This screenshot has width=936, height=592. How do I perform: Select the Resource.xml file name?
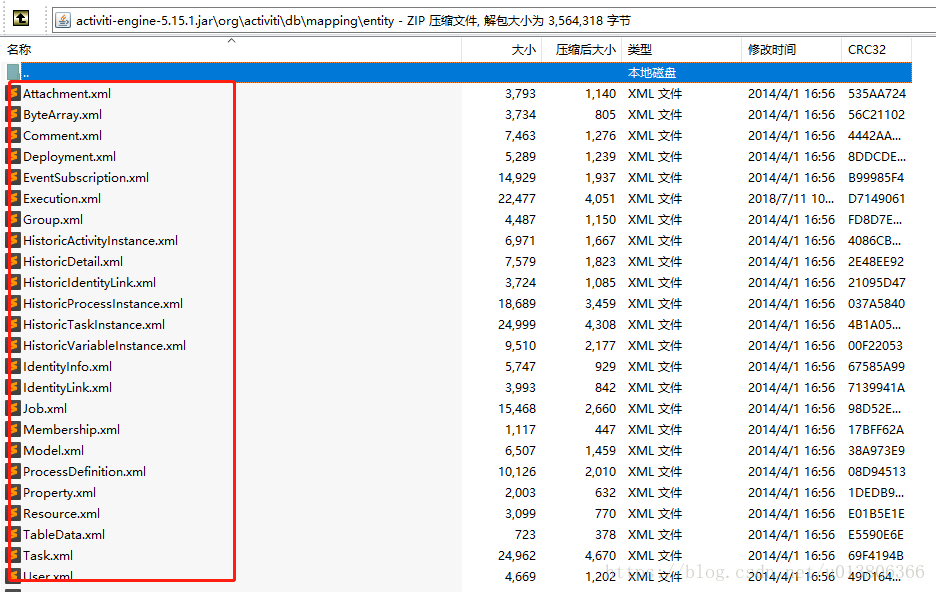tap(61, 514)
